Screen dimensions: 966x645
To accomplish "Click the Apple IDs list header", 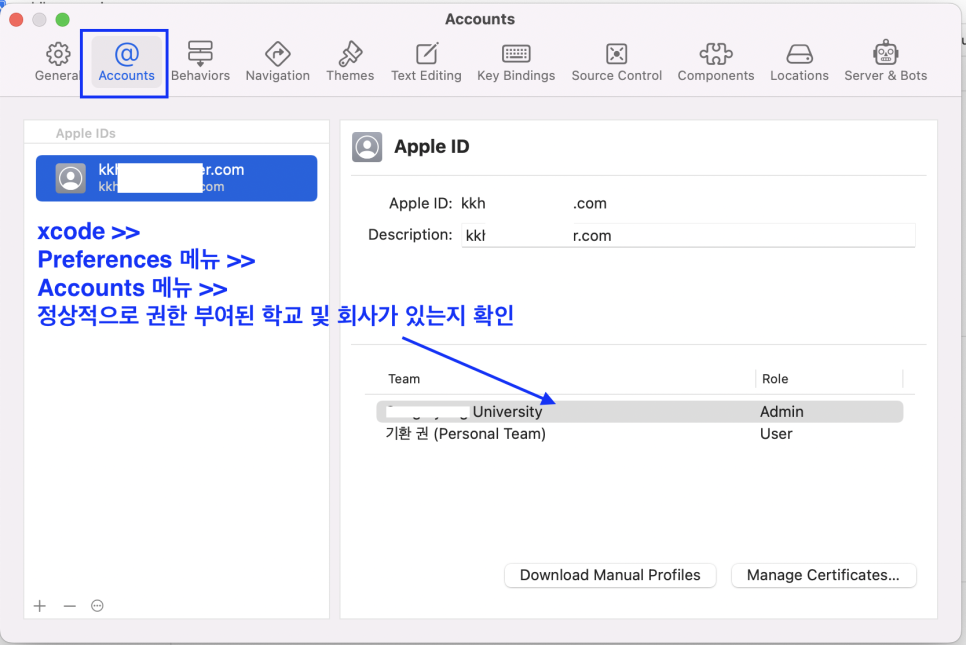I will pos(86,133).
